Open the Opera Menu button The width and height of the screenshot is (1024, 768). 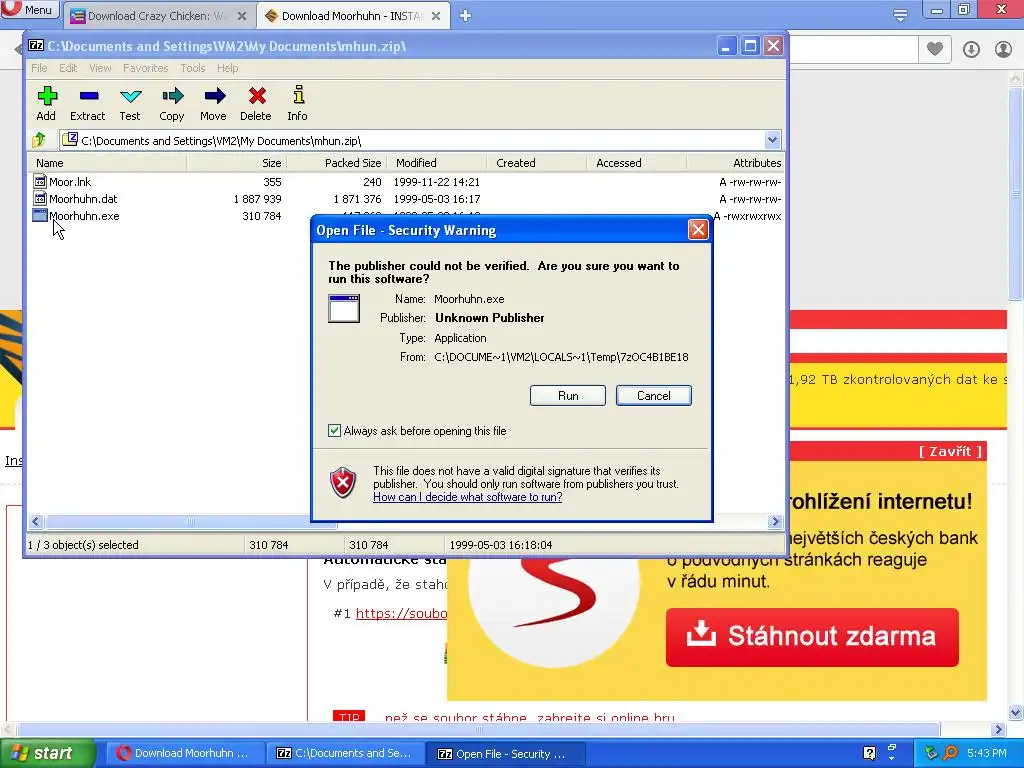pyautogui.click(x=30, y=10)
